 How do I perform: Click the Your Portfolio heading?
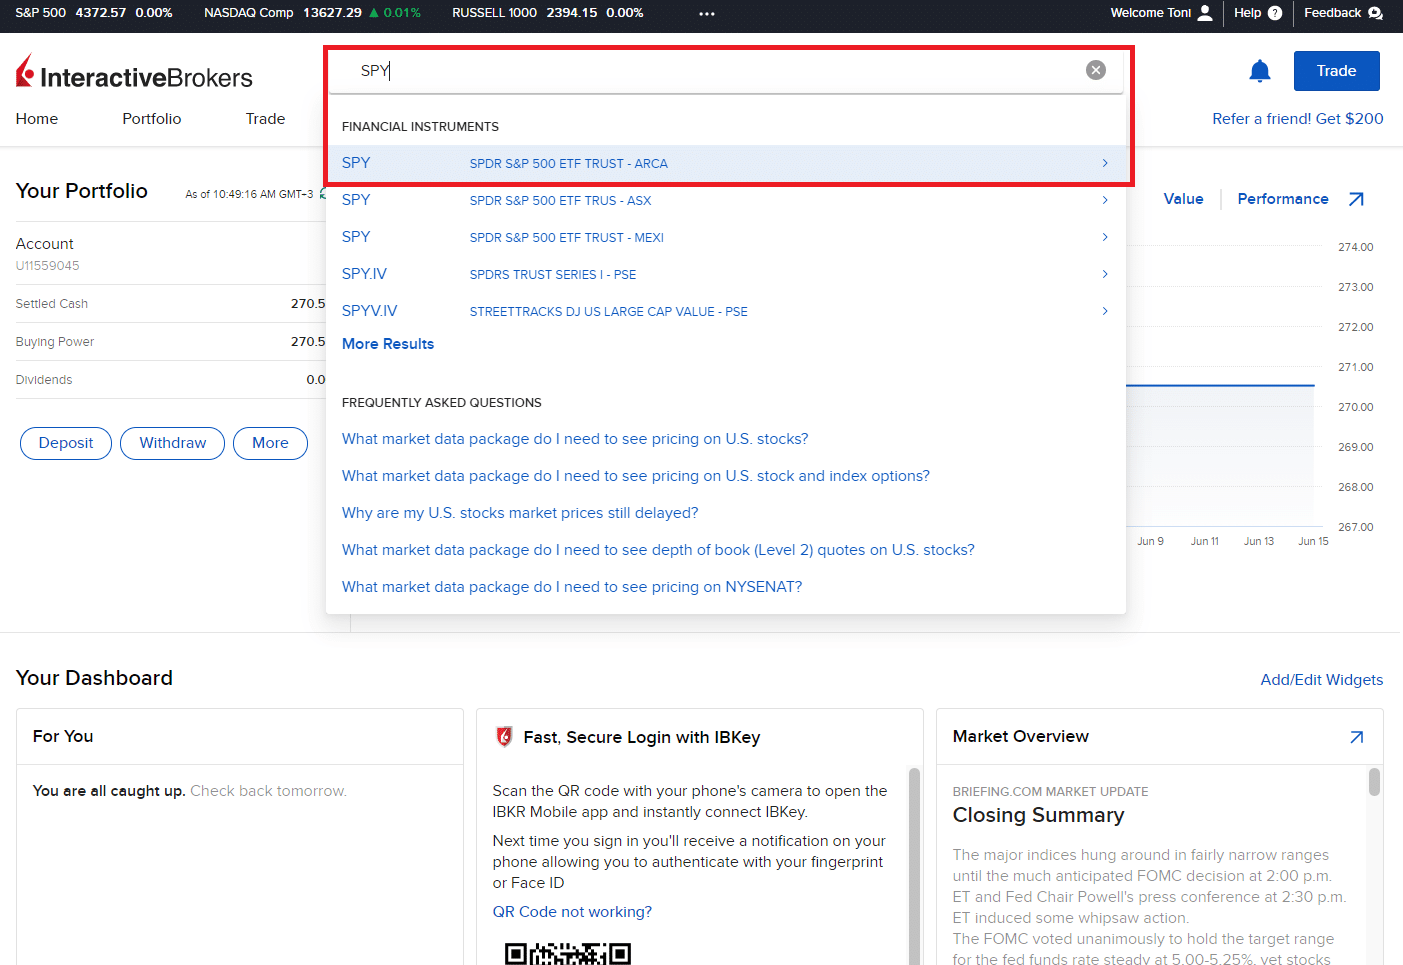point(82,191)
